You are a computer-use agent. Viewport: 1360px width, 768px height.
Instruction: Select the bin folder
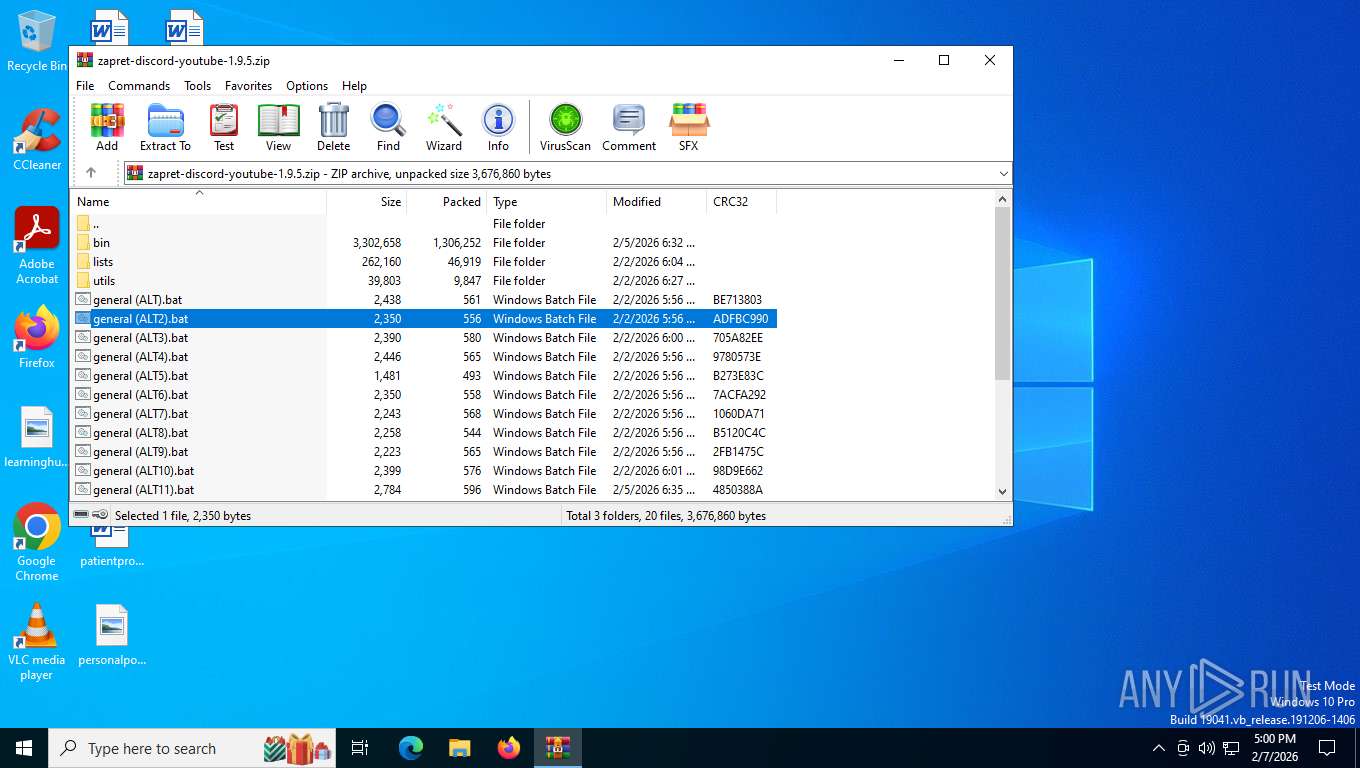(x=423, y=243)
